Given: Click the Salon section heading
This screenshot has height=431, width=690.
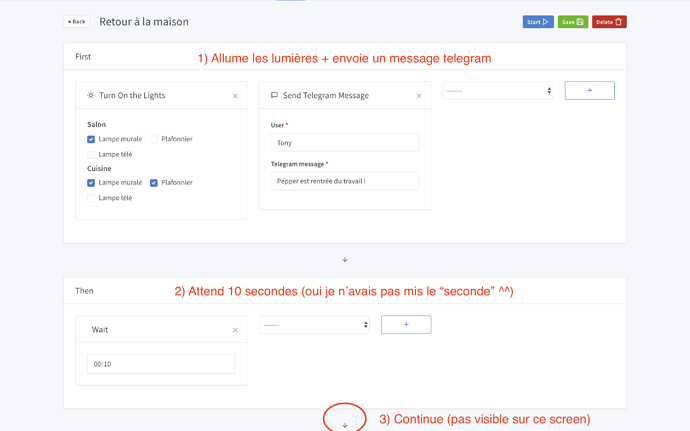Looking at the screenshot, I should click(x=96, y=125).
